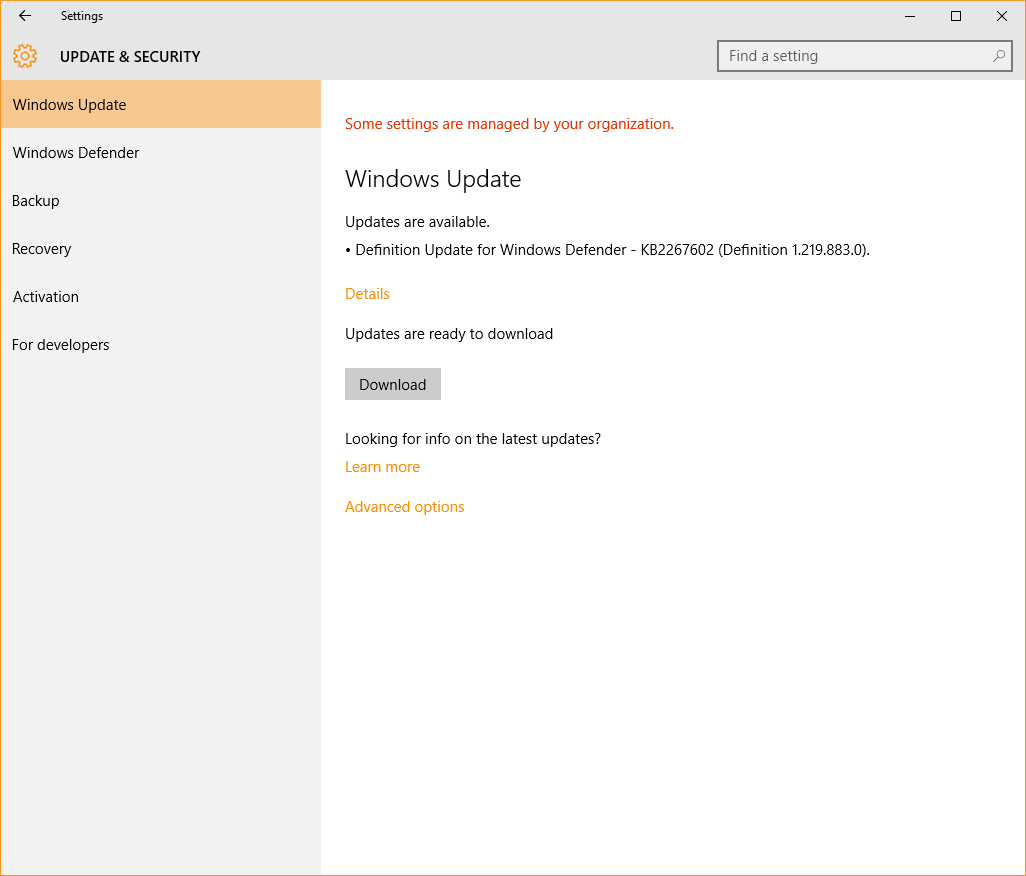Click 'Some settings are managed by your organization' text
The width and height of the screenshot is (1026, 876).
tap(509, 124)
